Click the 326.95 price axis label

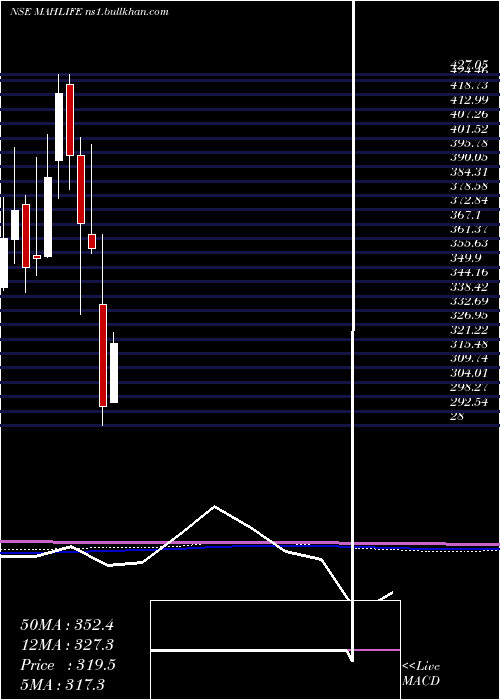pos(469,315)
